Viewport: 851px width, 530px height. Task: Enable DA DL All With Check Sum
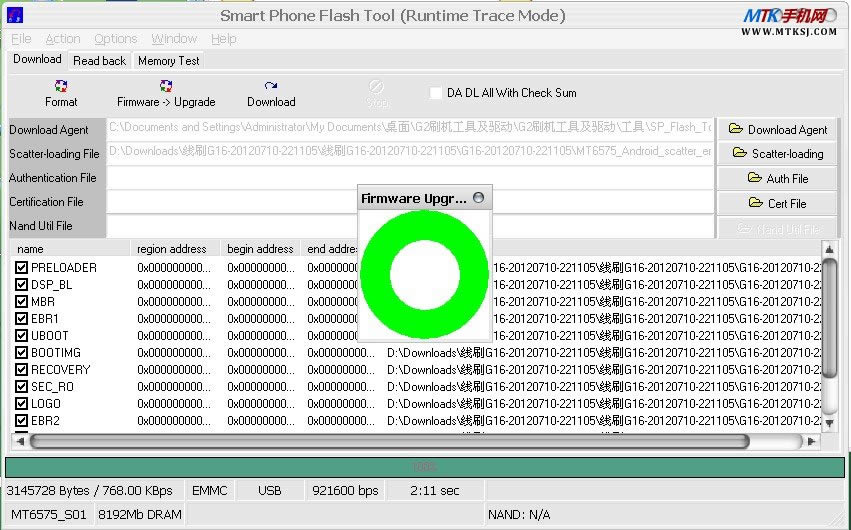click(435, 93)
